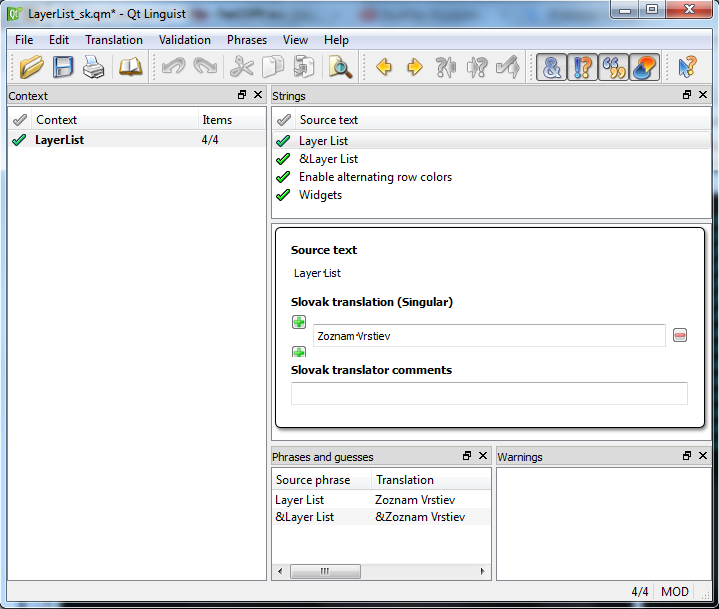Image resolution: width=719 pixels, height=609 pixels.
Task: Click the What's This help icon
Action: pyautogui.click(x=687, y=67)
